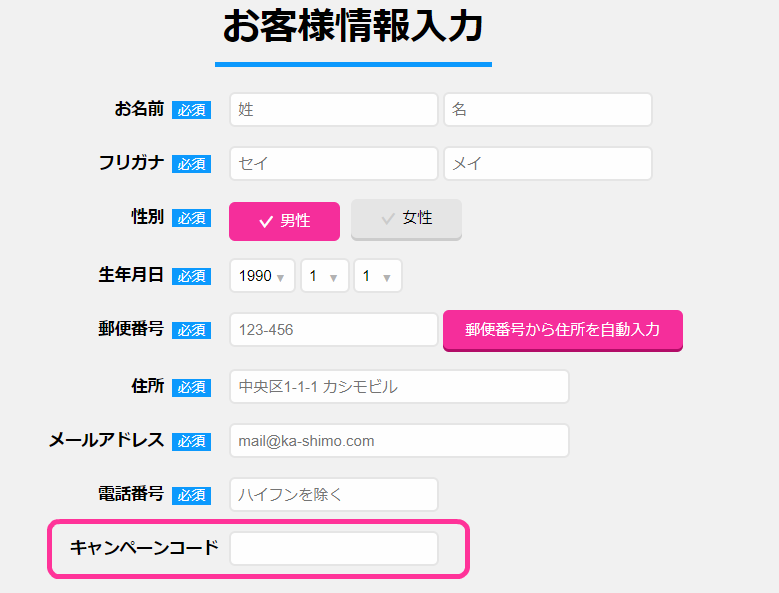Click the email address input field
The image size is (779, 593).
pyautogui.click(x=399, y=441)
